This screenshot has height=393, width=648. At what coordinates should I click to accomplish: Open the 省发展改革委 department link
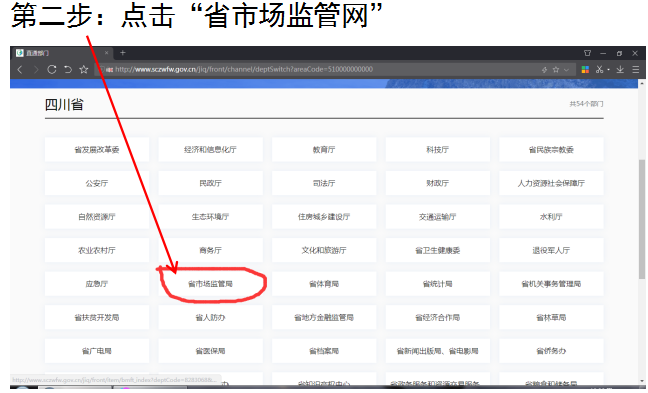(97, 150)
